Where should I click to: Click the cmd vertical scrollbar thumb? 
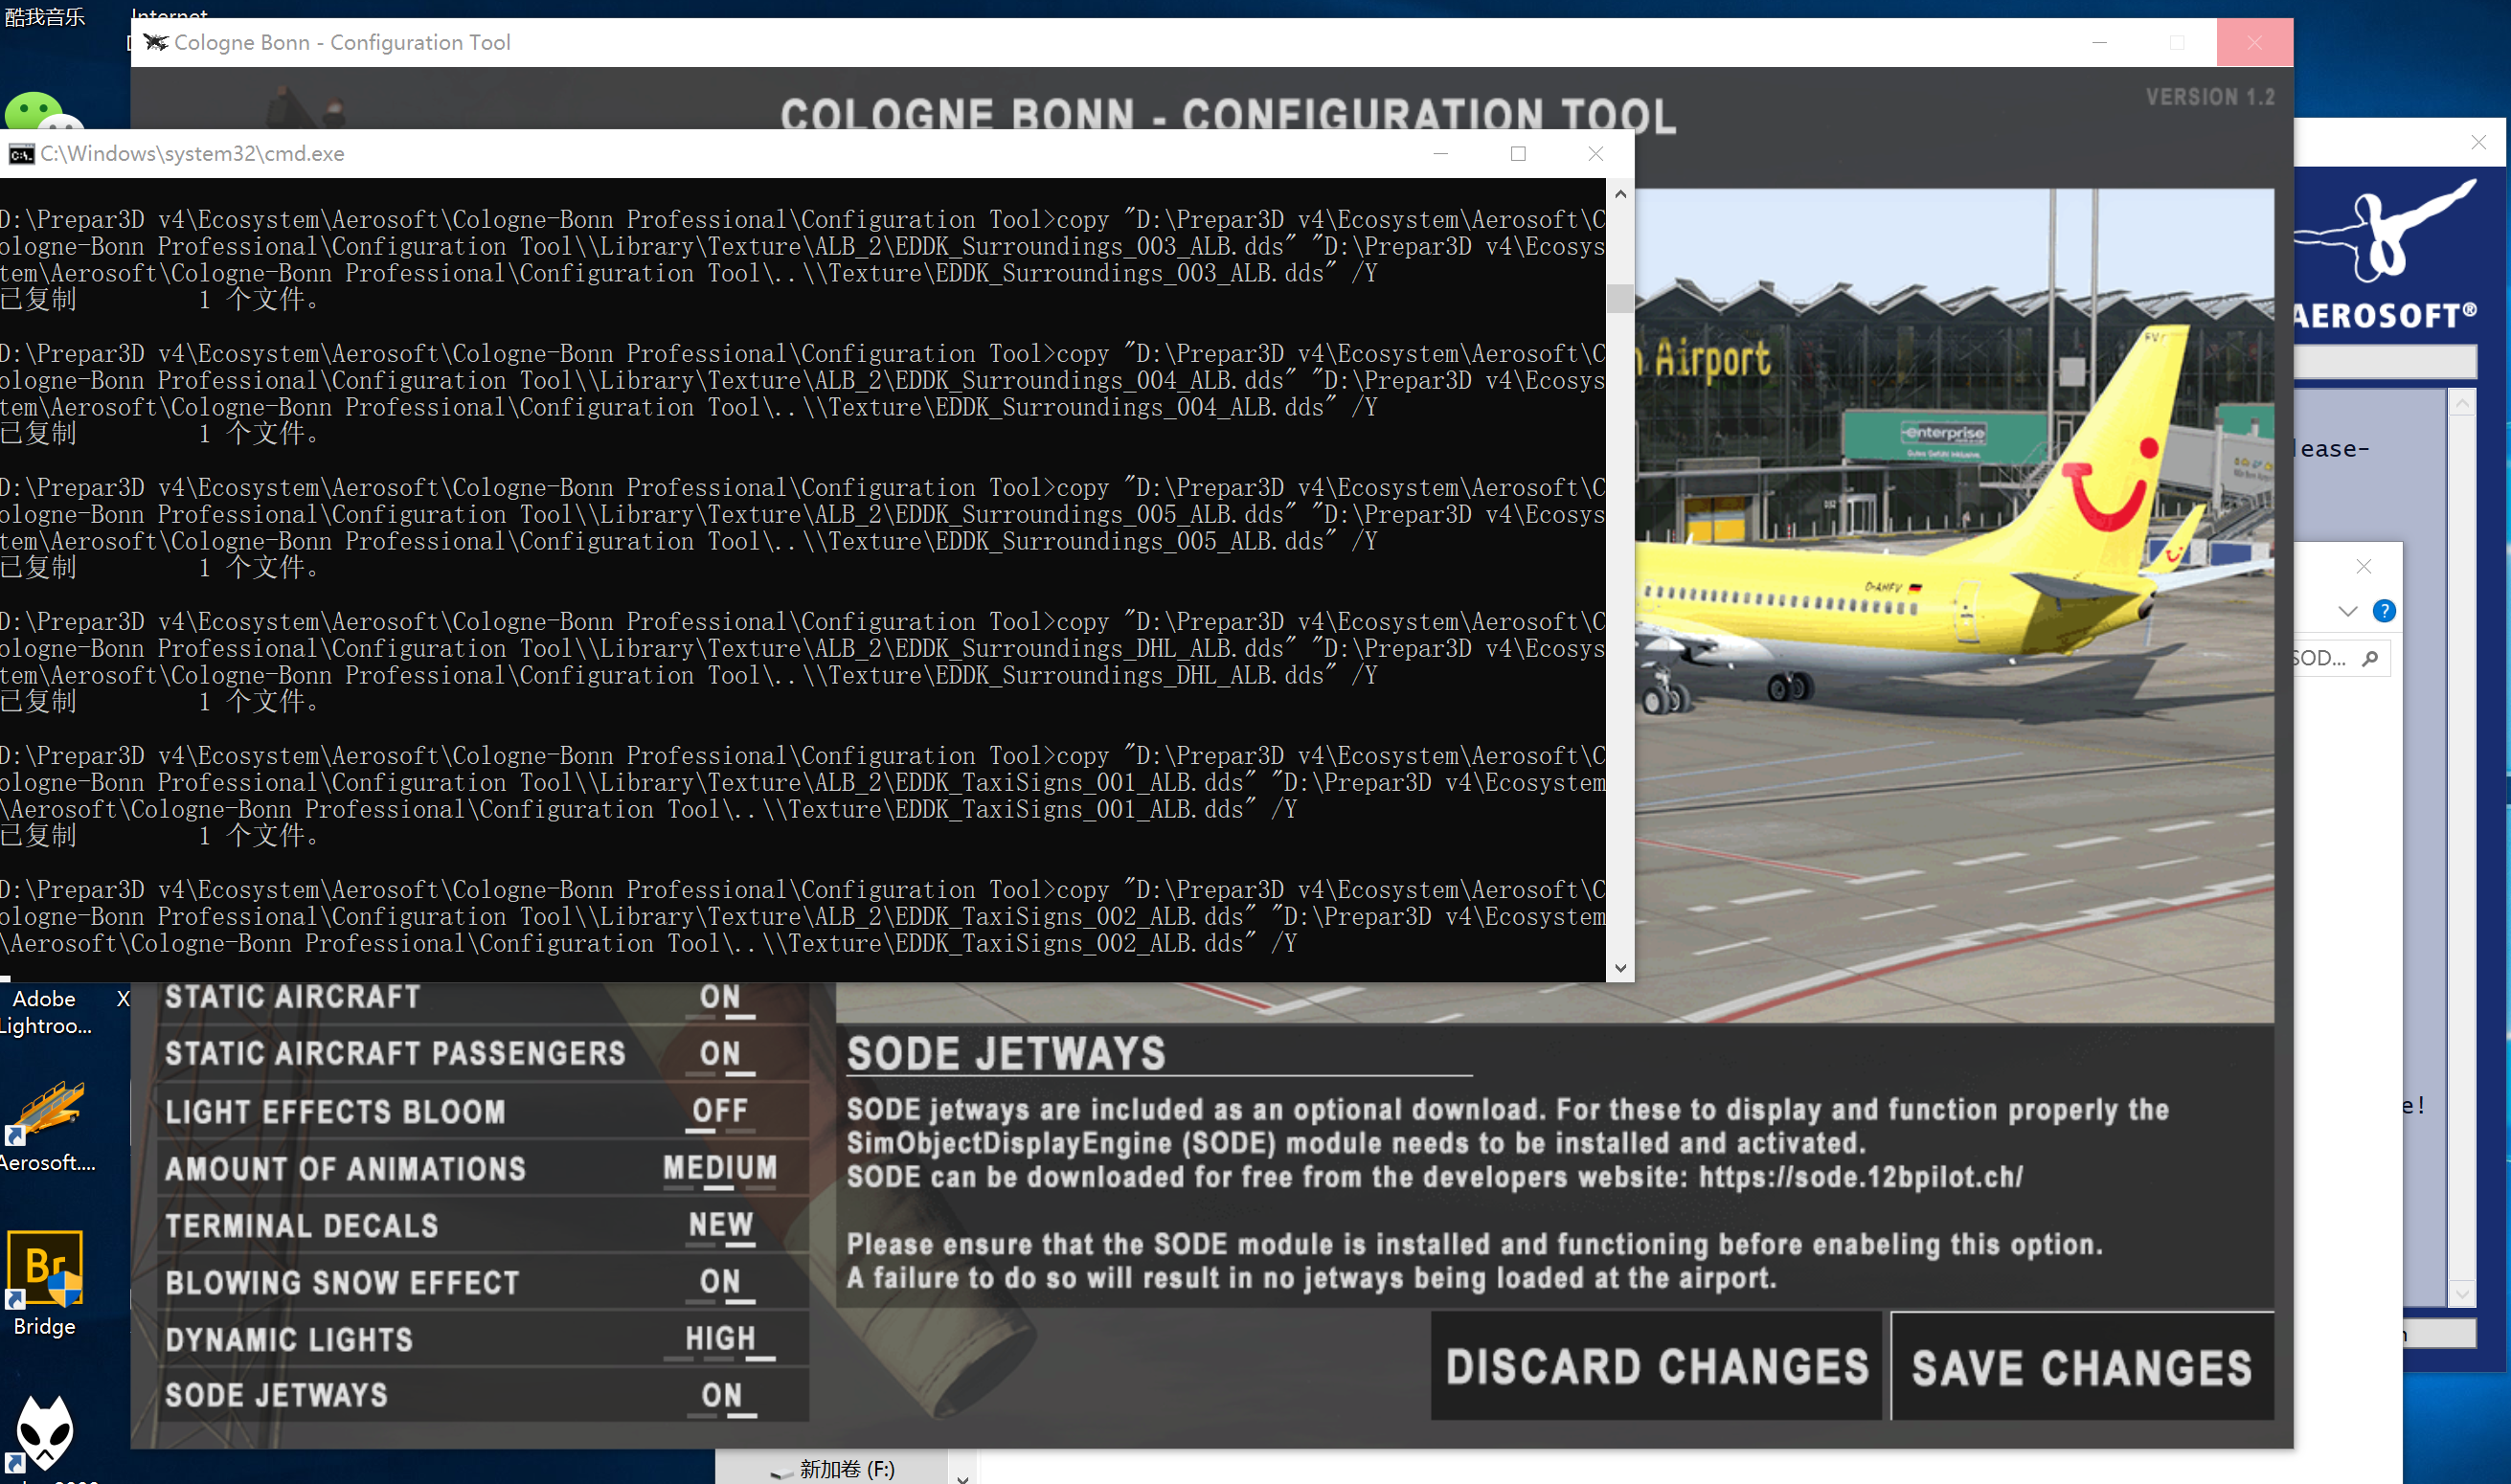[x=1620, y=298]
